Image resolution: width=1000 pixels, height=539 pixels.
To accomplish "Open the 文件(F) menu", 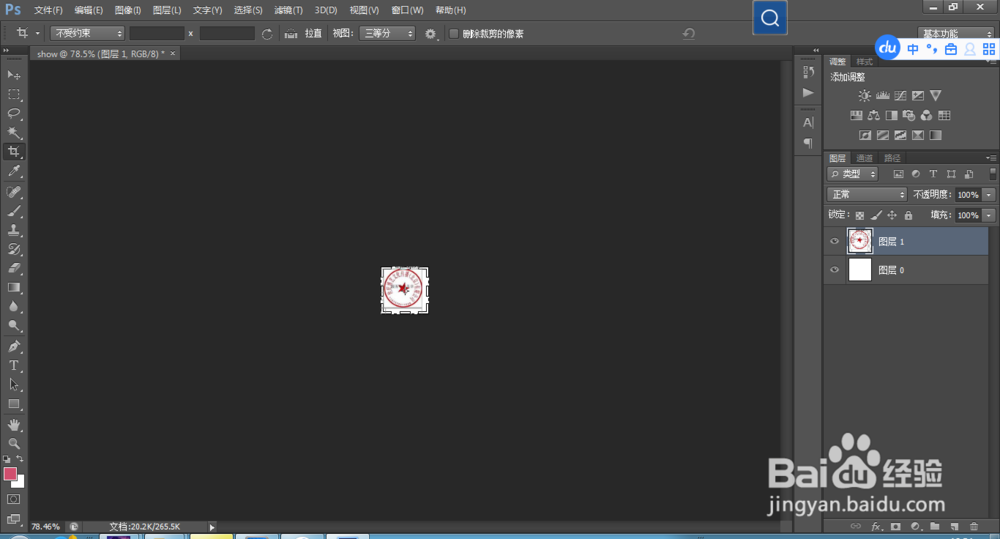I will pyautogui.click(x=48, y=10).
